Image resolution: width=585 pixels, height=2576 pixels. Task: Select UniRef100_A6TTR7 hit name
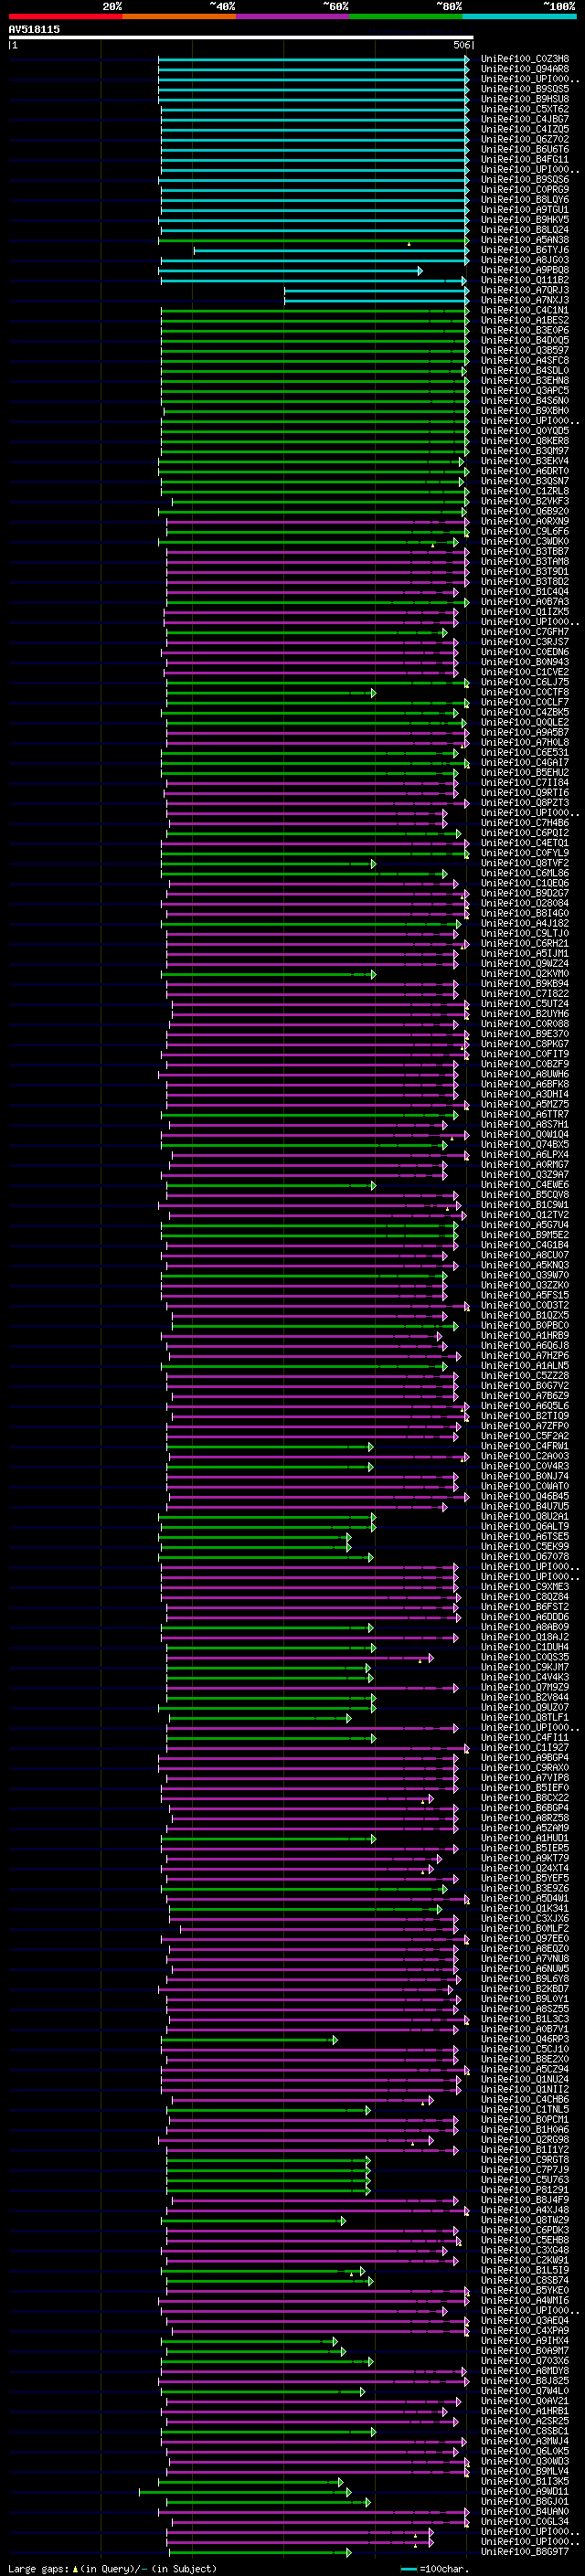click(525, 1114)
